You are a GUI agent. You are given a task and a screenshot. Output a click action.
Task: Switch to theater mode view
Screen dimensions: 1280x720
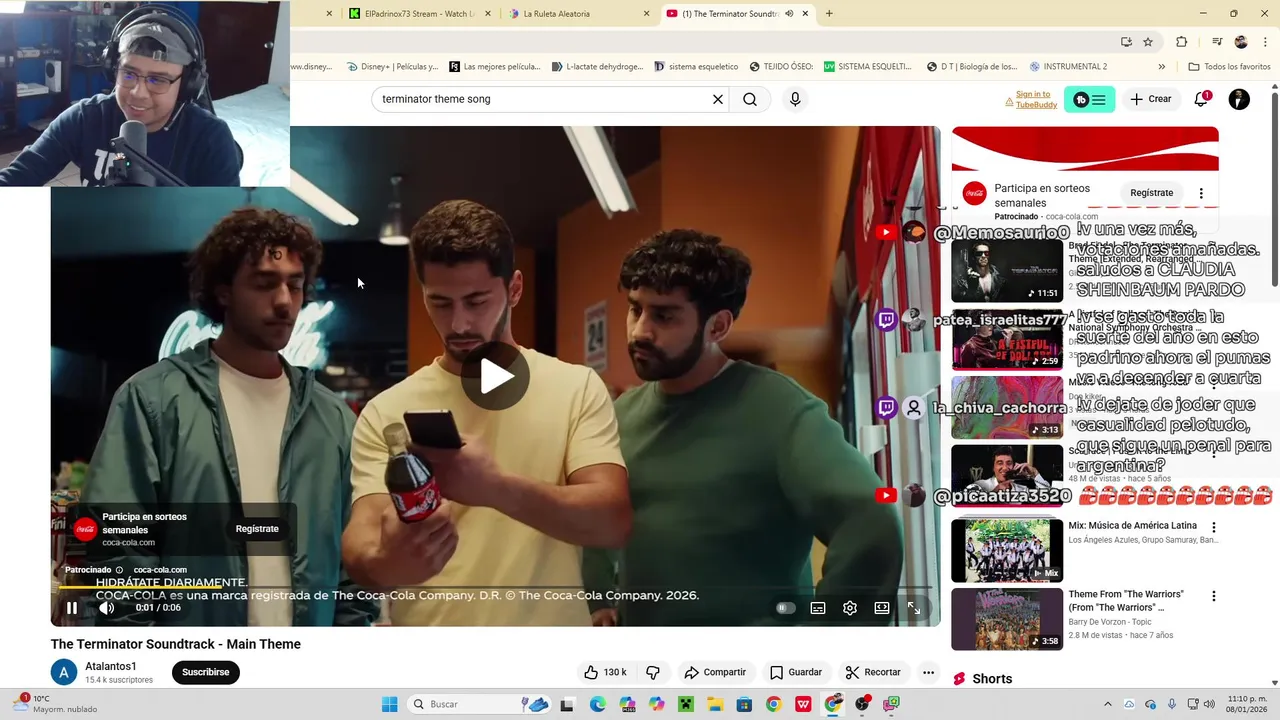tap(882, 608)
